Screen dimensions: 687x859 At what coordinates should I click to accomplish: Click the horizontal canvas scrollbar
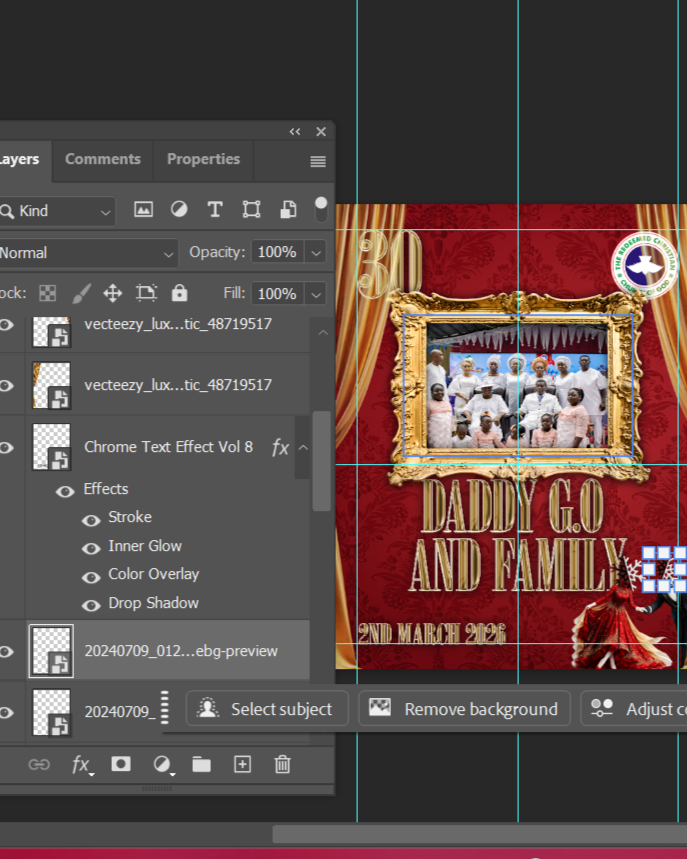click(x=479, y=834)
